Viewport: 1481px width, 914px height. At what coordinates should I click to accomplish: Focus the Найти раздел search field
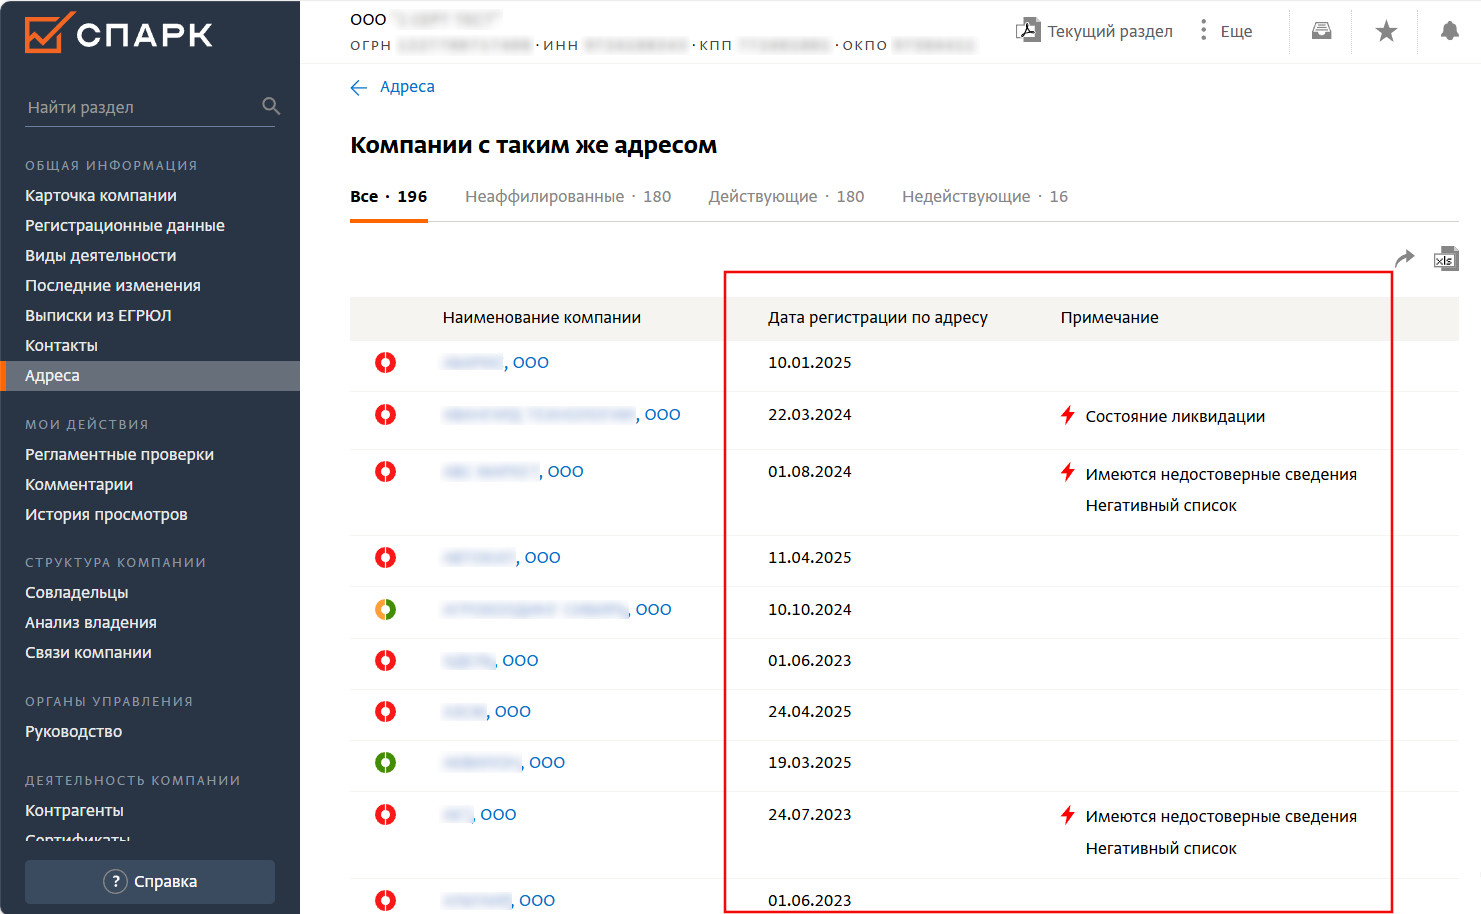[140, 107]
